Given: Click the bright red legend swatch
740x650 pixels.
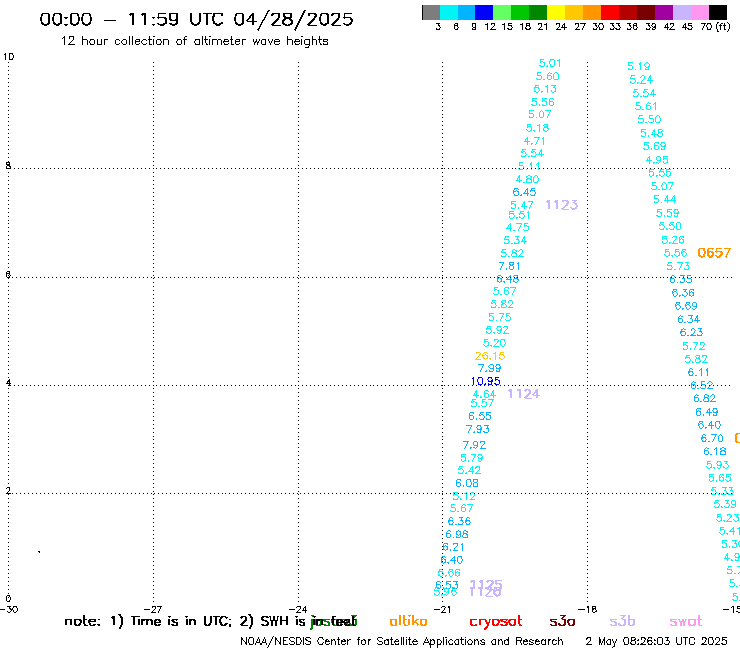Looking at the screenshot, I should point(609,12).
